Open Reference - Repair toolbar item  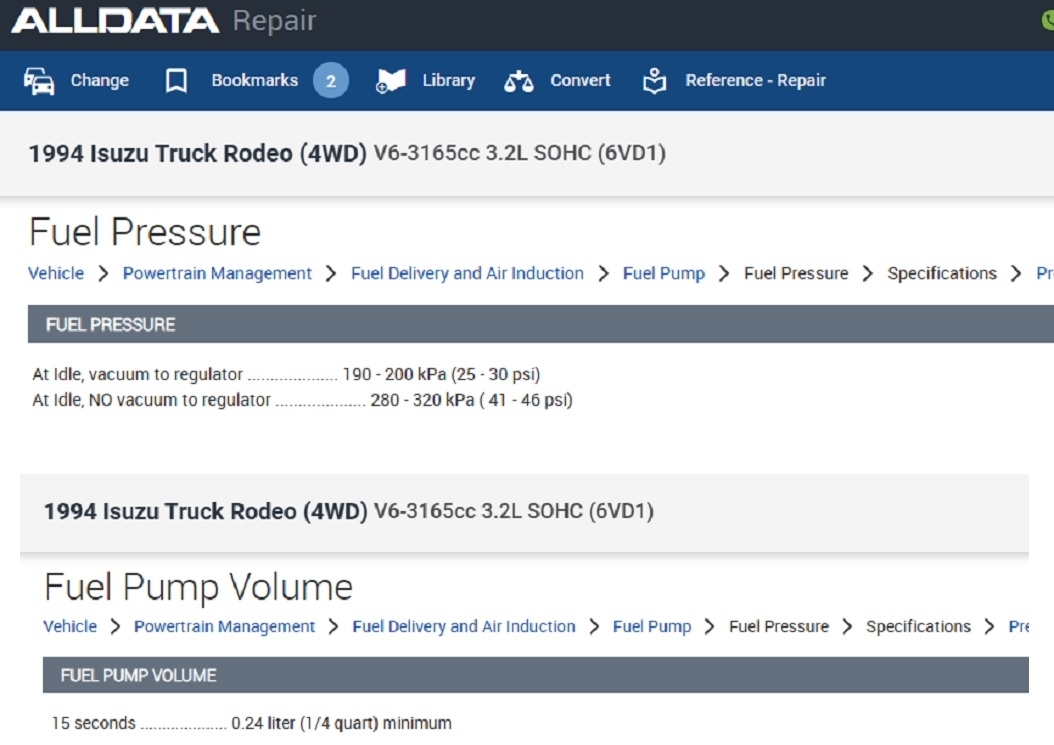(x=755, y=81)
